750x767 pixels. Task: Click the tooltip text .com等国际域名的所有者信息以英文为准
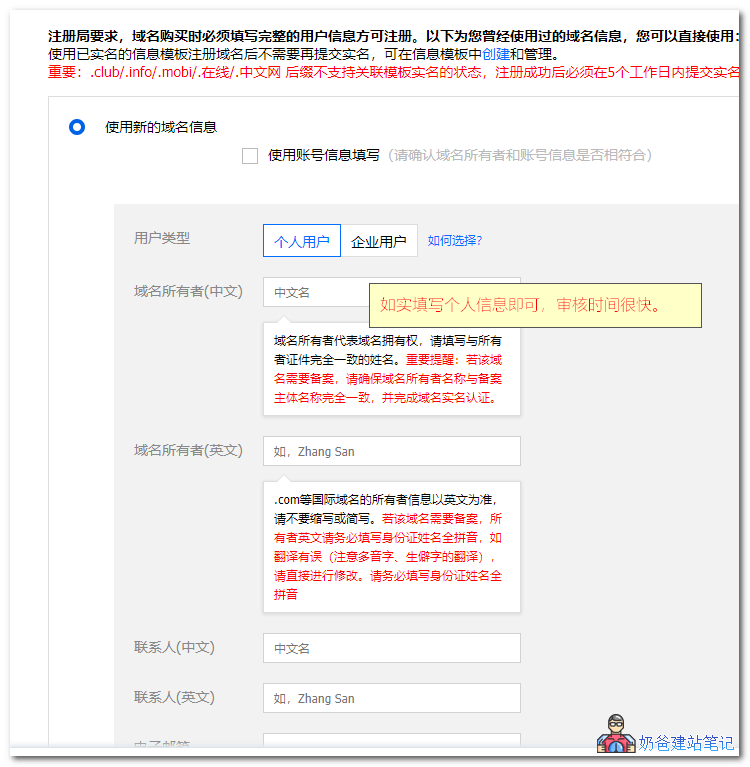[385, 500]
